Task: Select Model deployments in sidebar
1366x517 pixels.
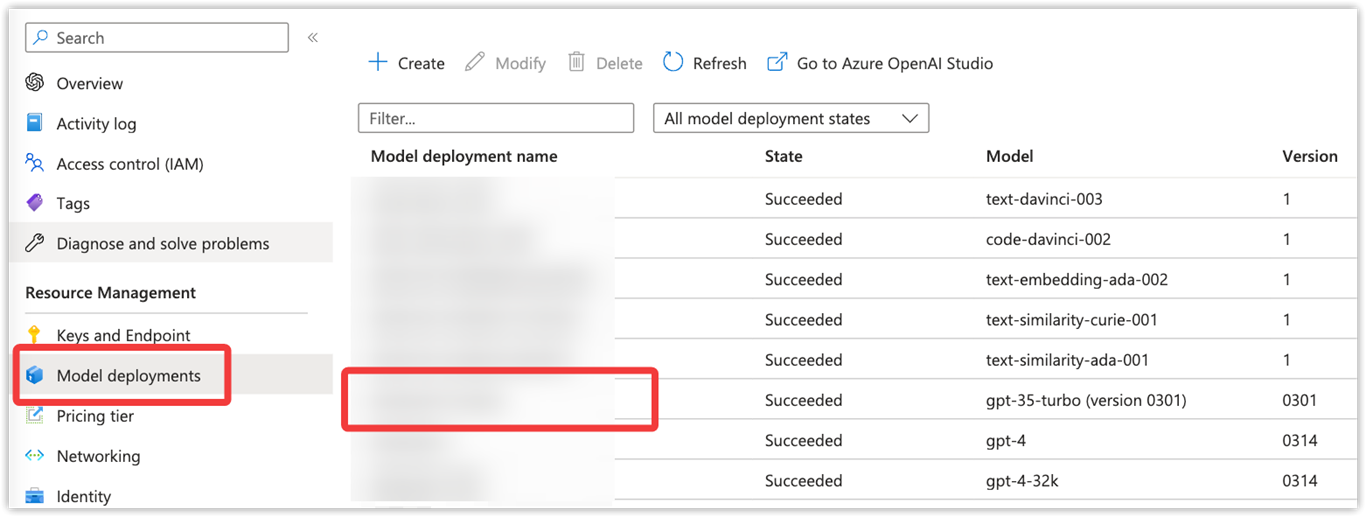Action: (x=128, y=376)
